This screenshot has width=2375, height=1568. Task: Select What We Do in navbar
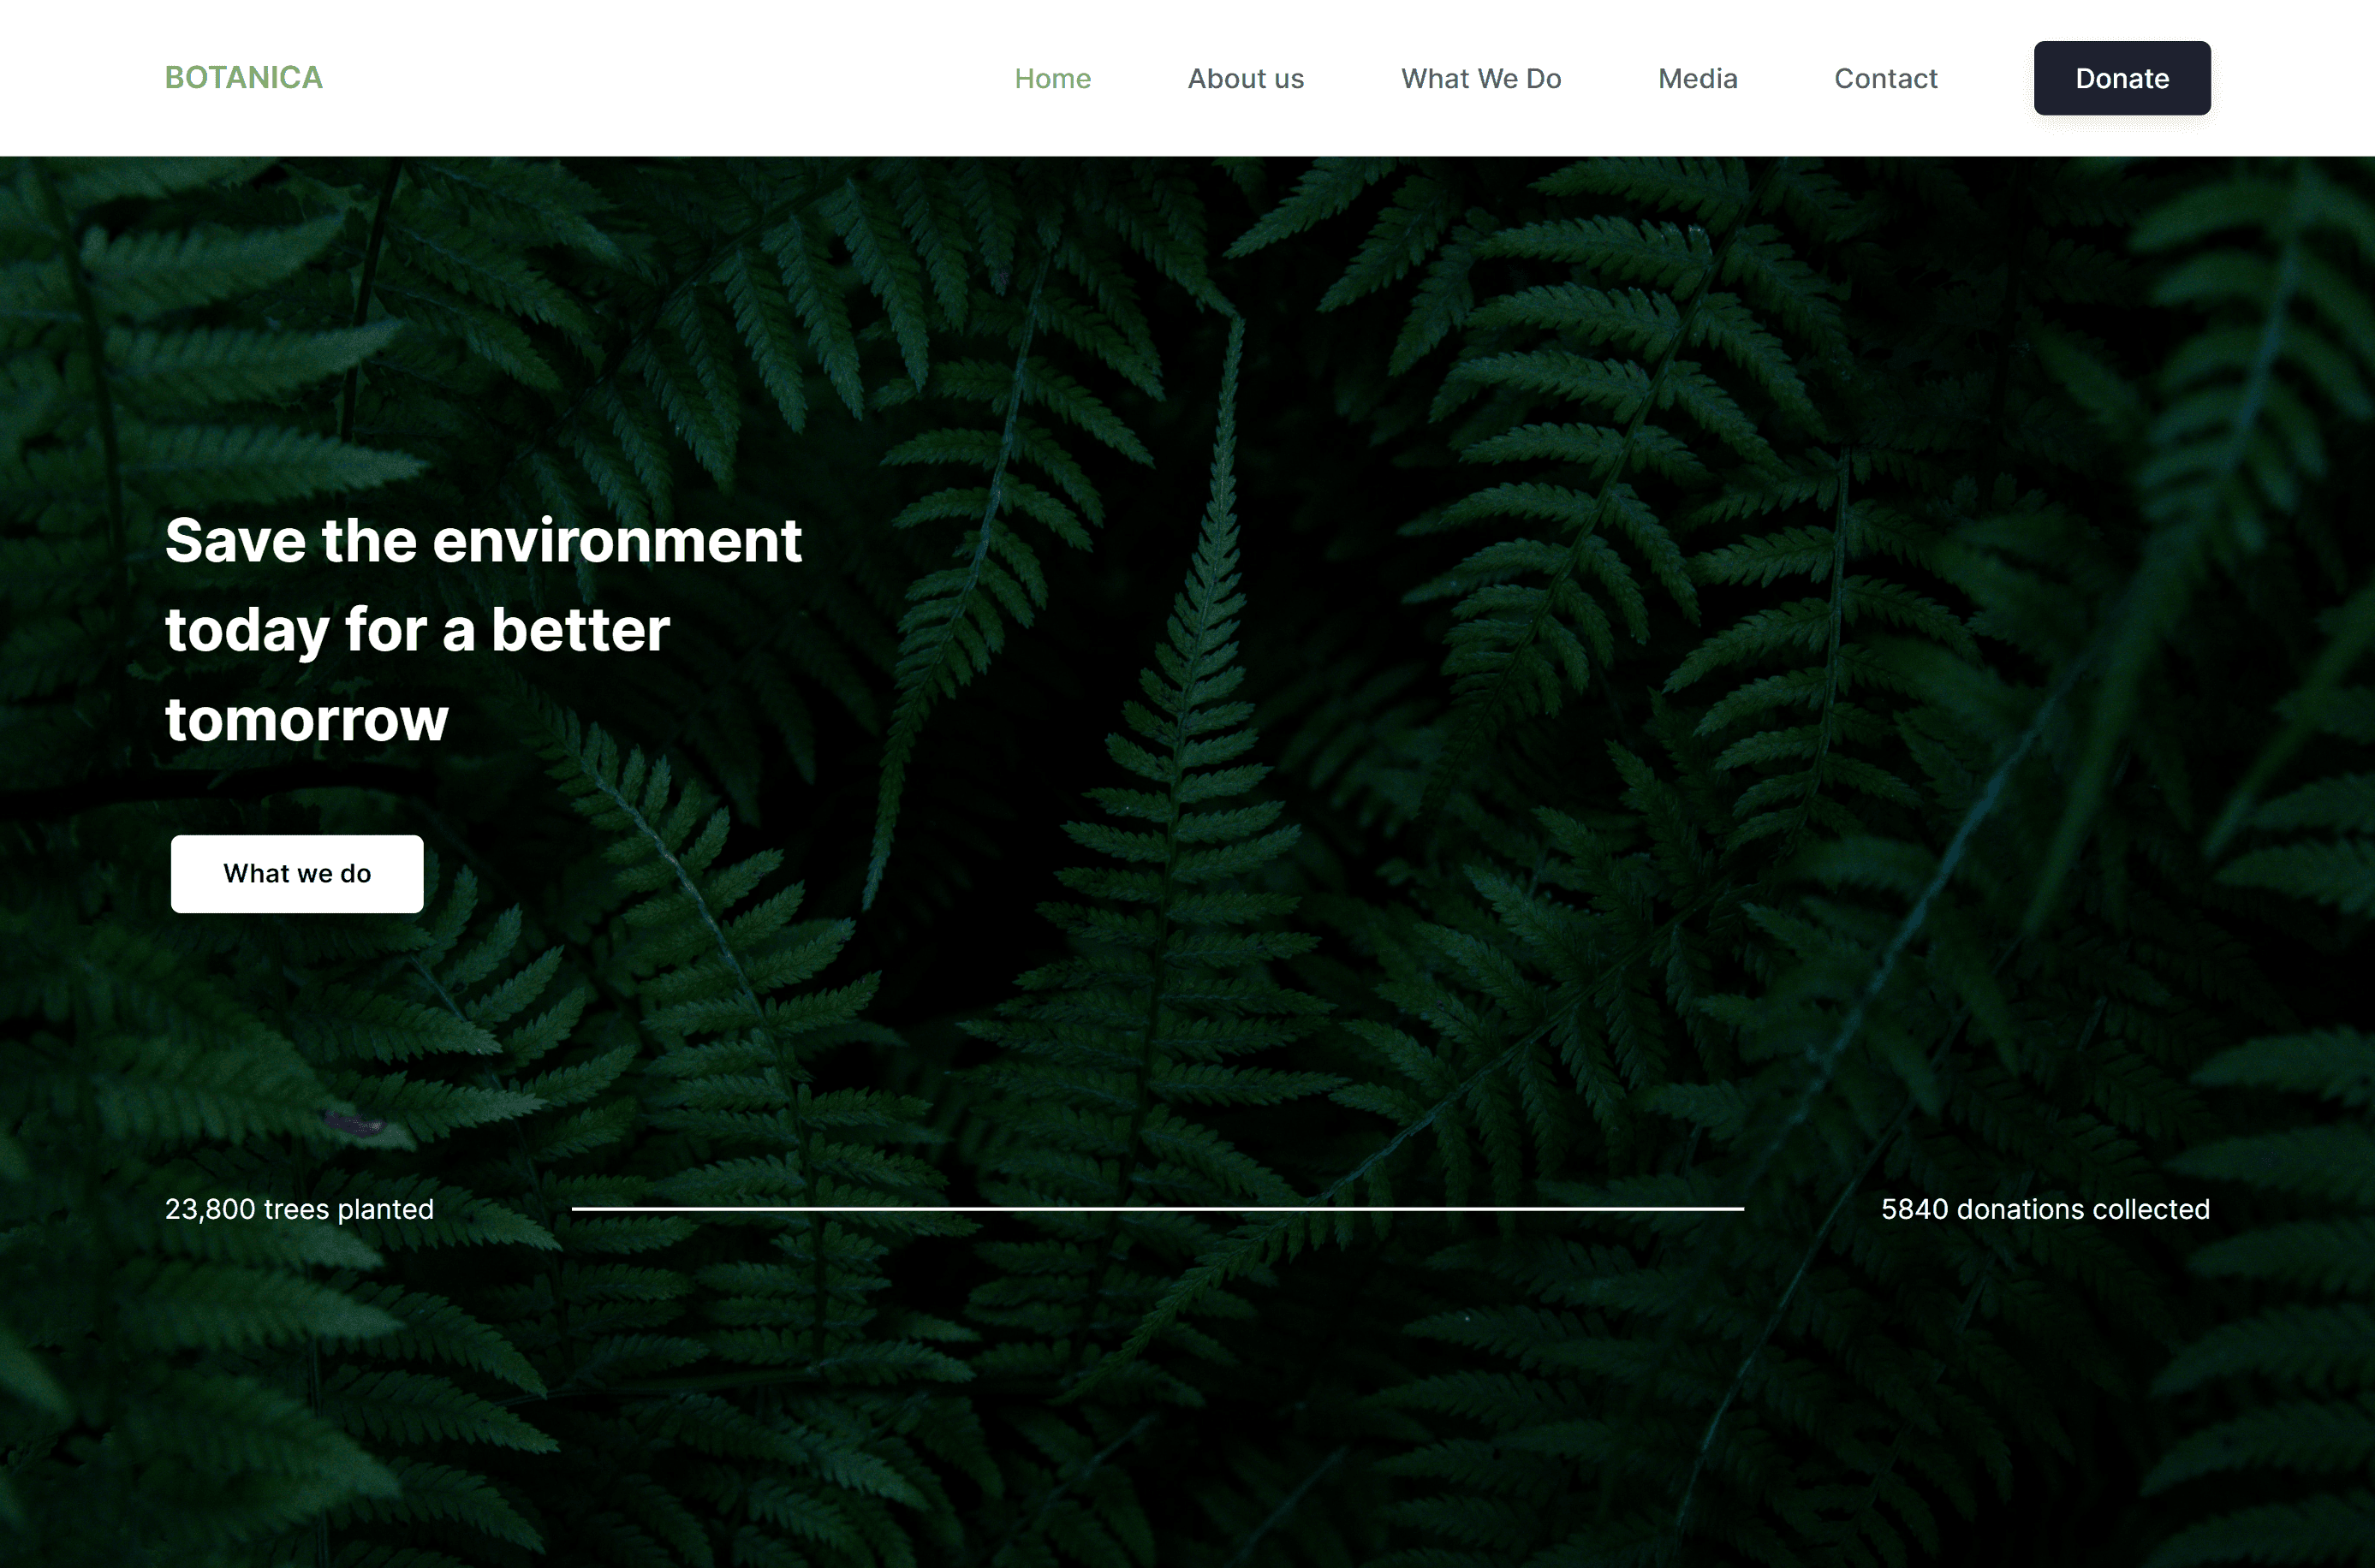click(x=1480, y=78)
